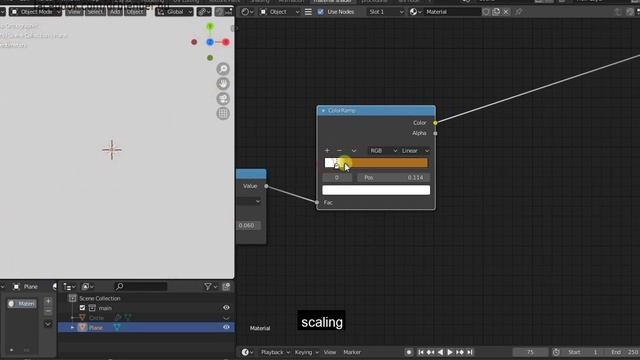The image size is (640, 360).
Task: Open the Slot 1 material slot dropdown
Action: 386,12
